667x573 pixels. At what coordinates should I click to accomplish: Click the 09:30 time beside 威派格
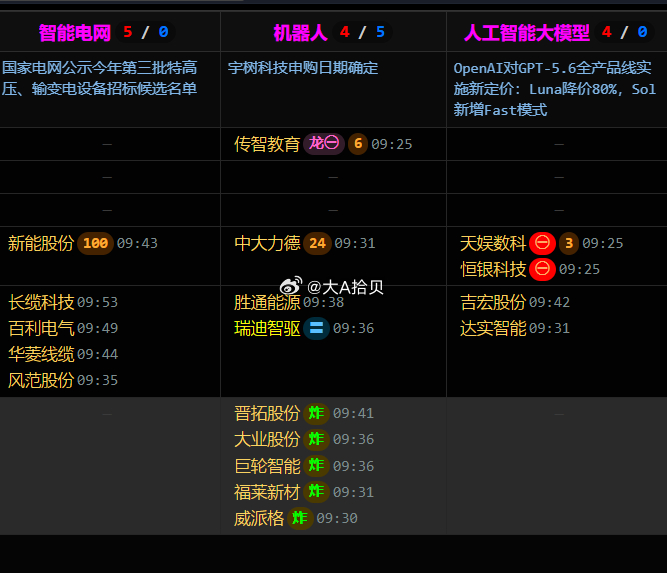tap(337, 519)
